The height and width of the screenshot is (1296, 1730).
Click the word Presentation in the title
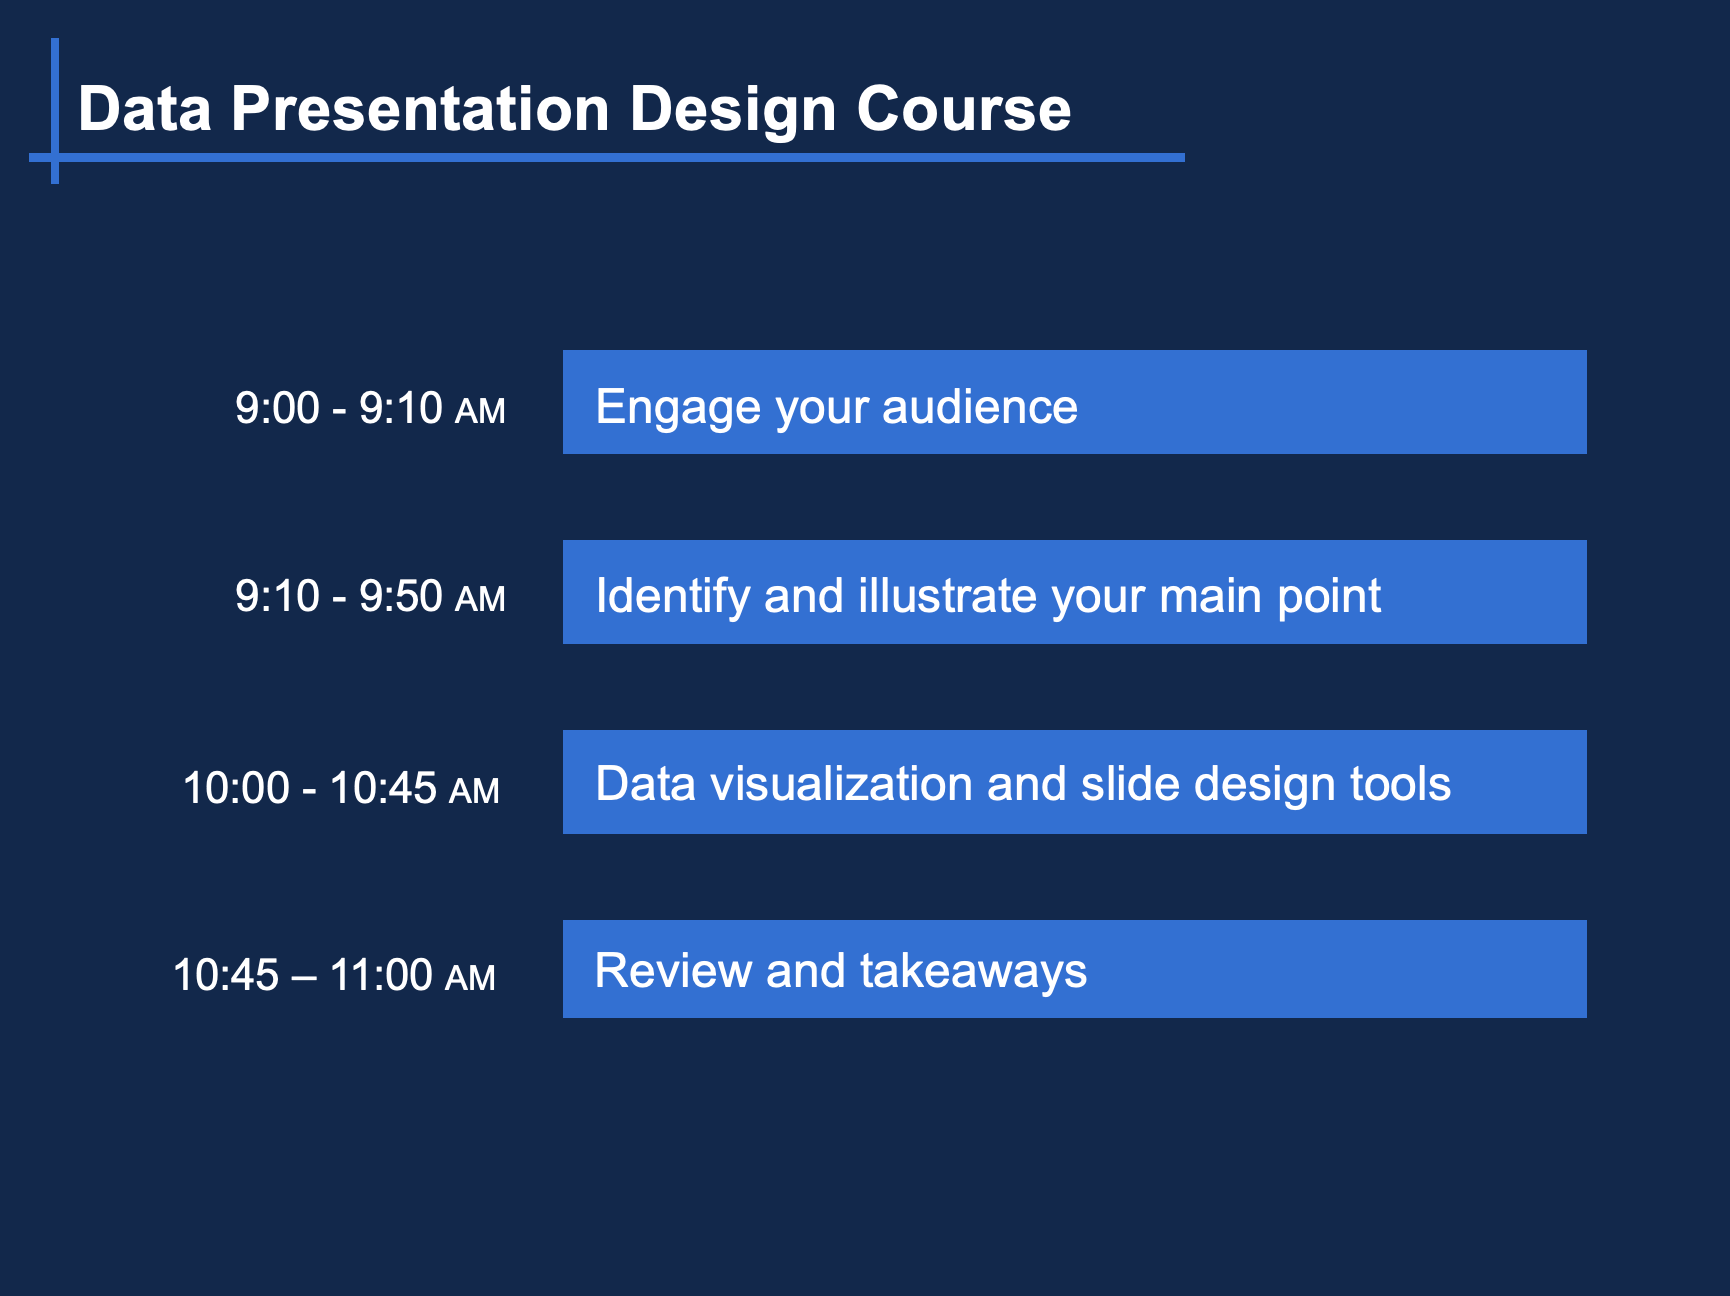coord(420,108)
